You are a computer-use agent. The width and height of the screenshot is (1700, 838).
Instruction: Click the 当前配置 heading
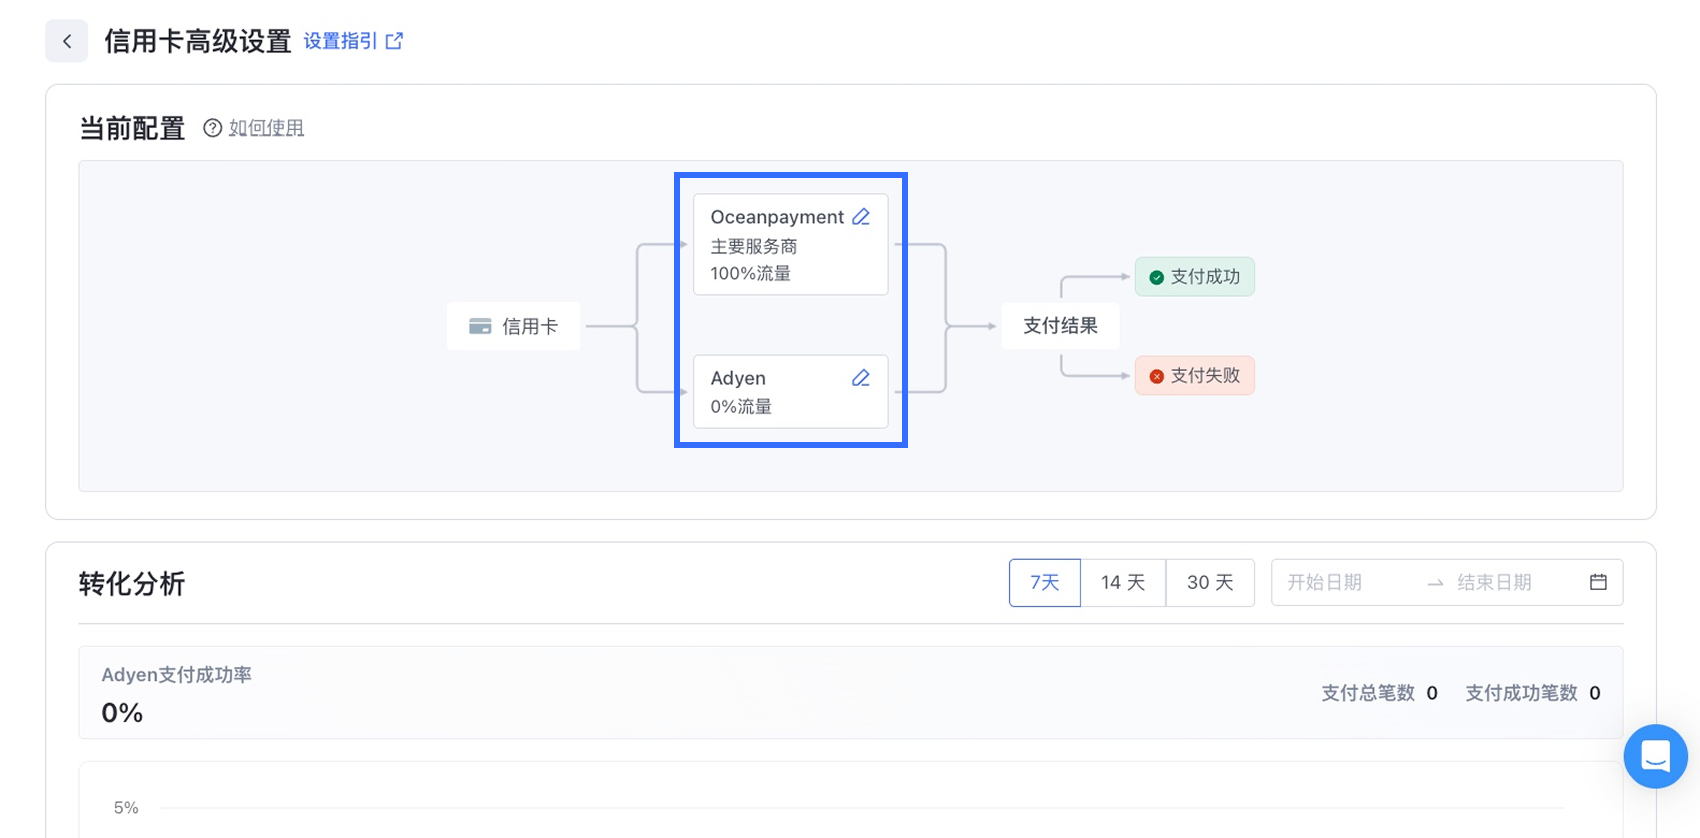132,129
